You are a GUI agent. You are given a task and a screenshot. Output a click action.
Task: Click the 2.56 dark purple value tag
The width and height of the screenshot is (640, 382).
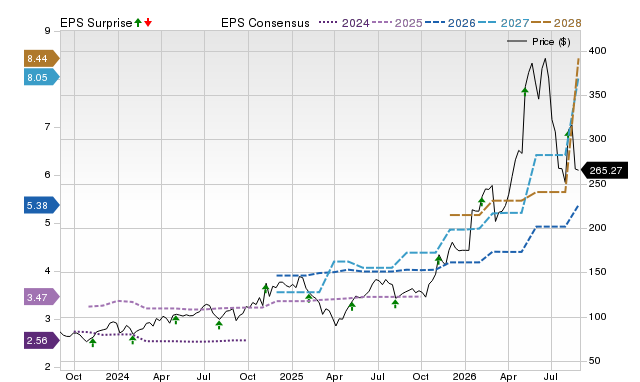click(41, 341)
